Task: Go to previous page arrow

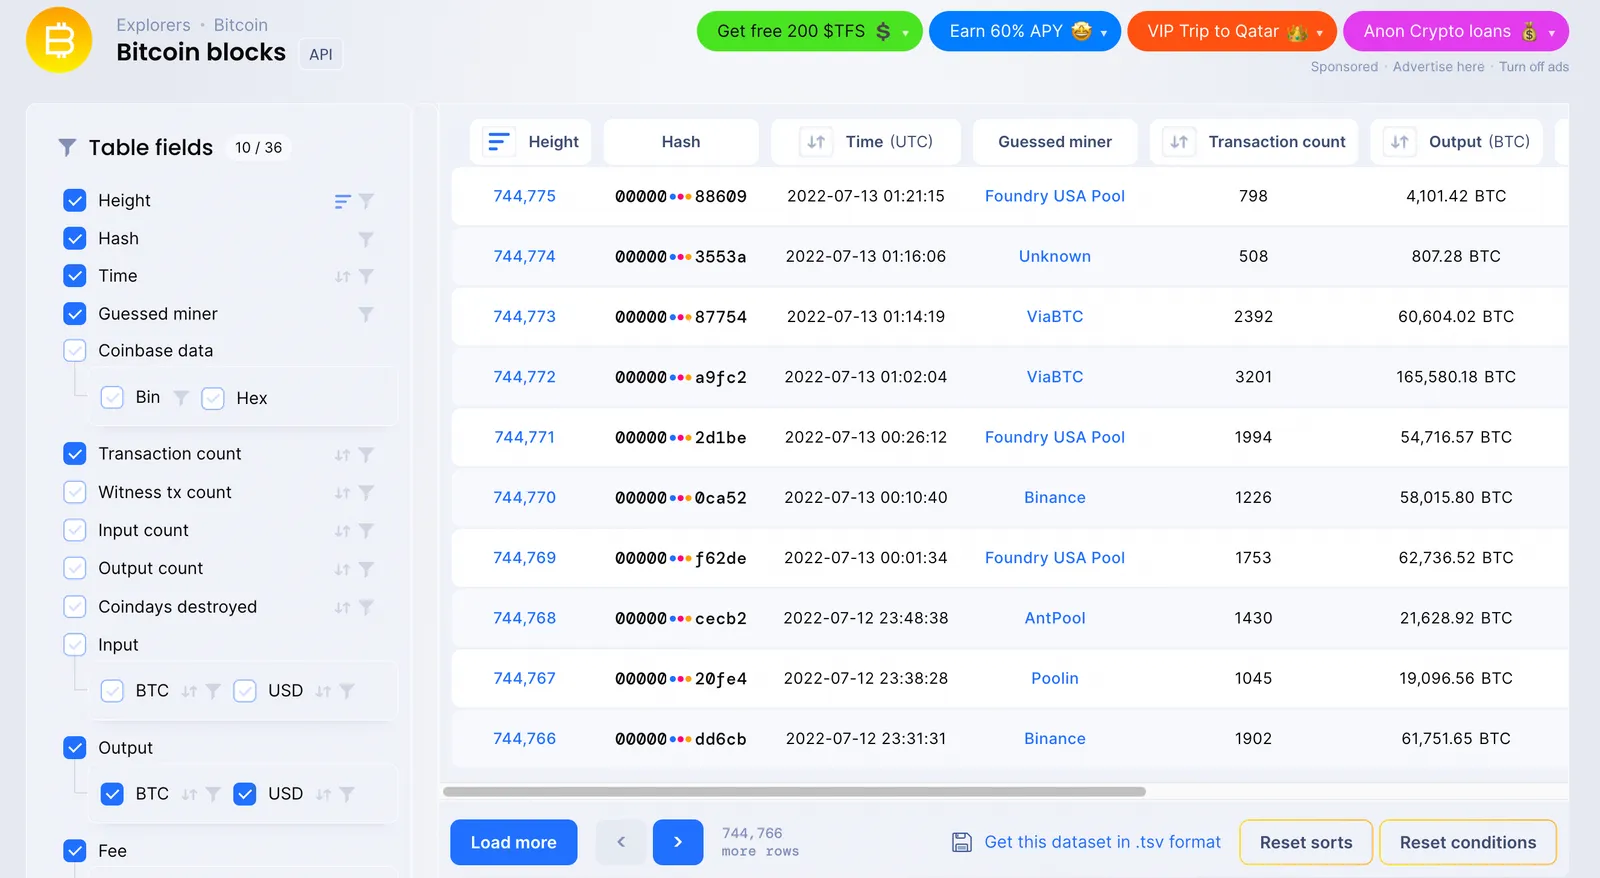Action: click(621, 842)
